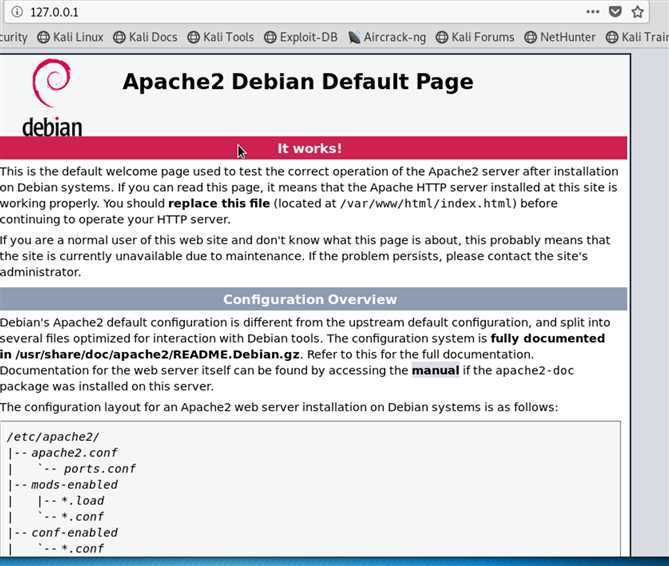This screenshot has width=669, height=566.
Task: Click the ports.conf entry in layout tree
Action: (x=99, y=469)
